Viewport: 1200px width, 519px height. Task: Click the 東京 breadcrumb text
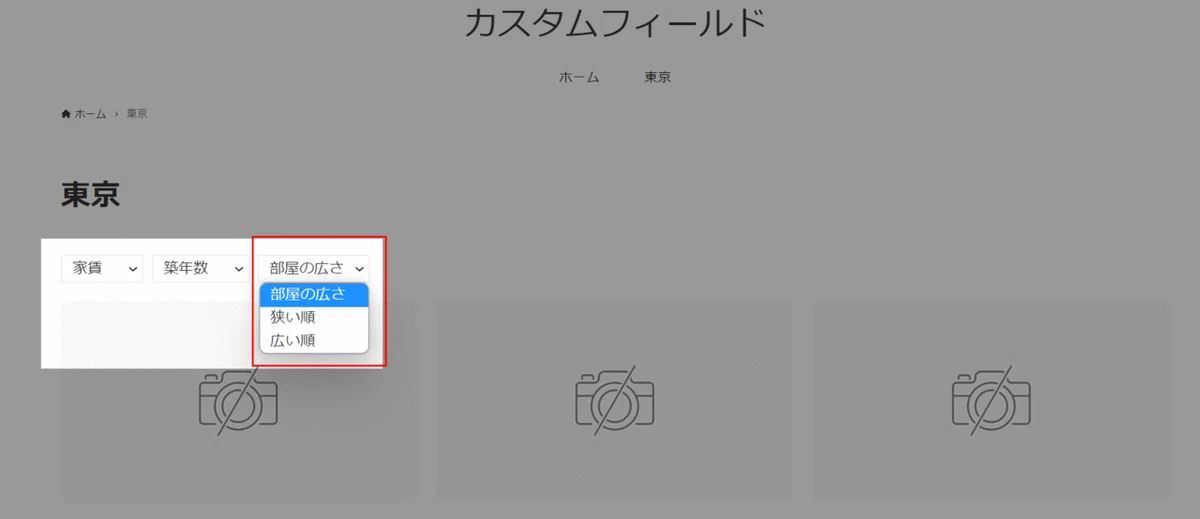click(137, 114)
